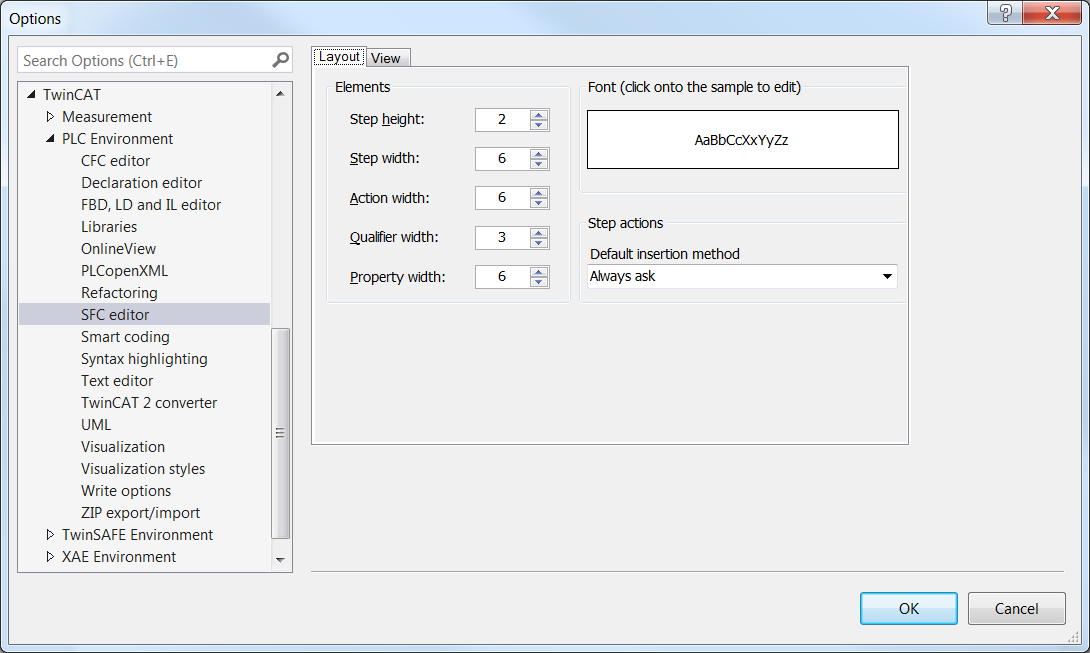Click the Property width number field

(x=503, y=277)
